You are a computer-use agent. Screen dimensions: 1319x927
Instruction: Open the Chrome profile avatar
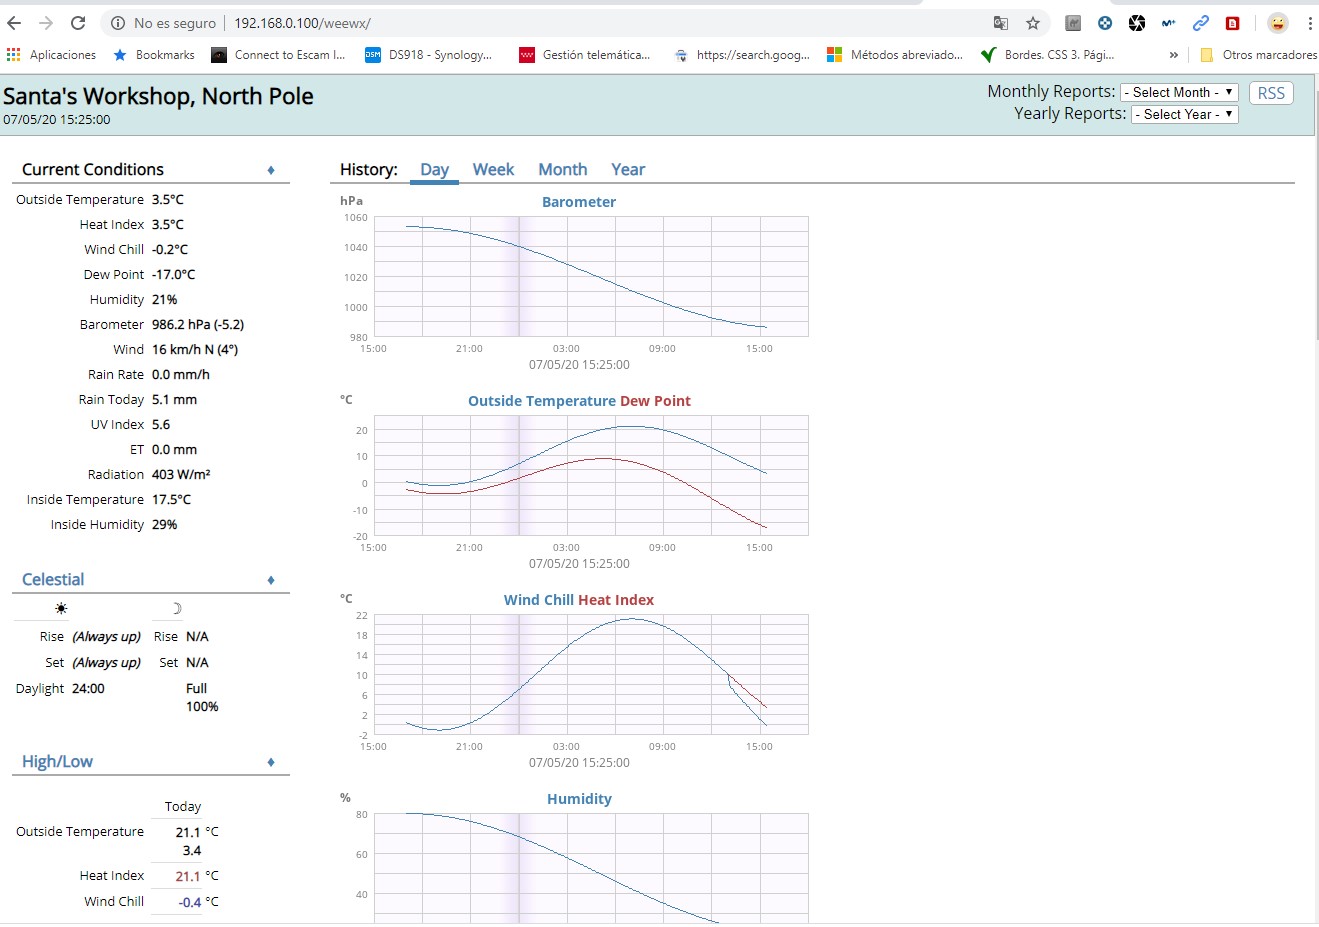click(x=1277, y=23)
